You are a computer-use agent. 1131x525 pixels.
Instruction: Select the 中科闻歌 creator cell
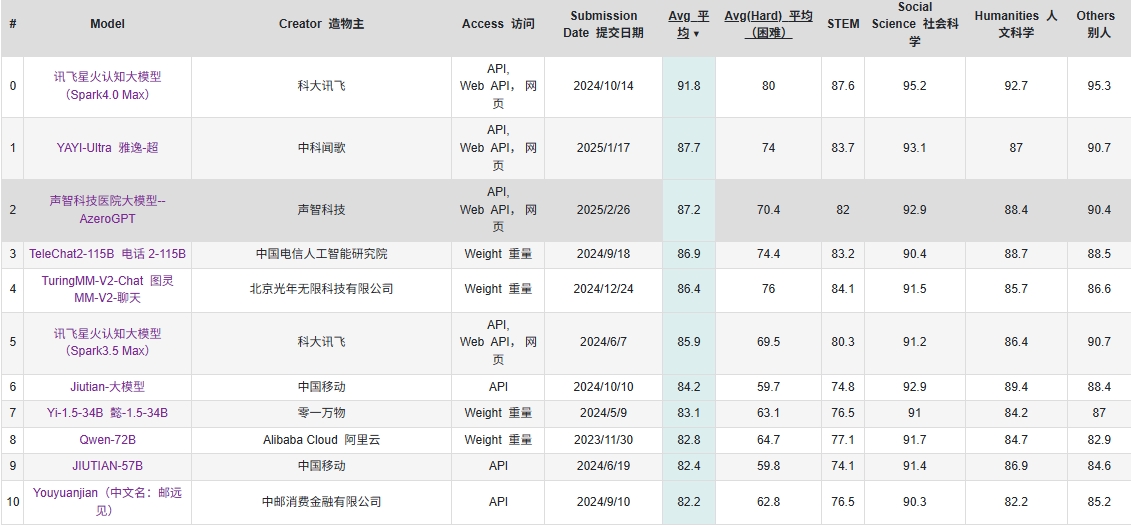[322, 148]
